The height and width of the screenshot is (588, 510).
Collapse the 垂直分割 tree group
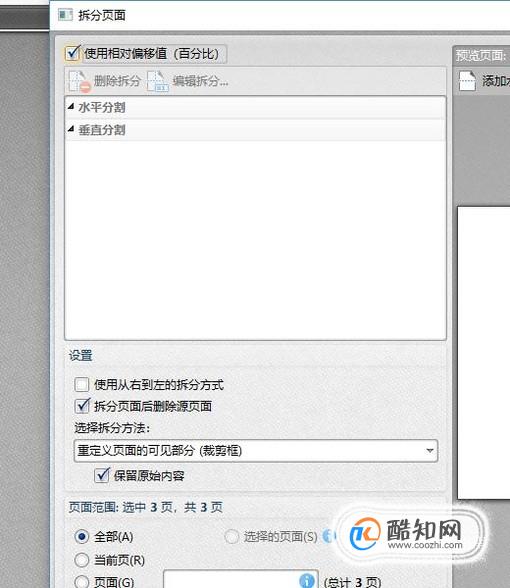(x=71, y=129)
